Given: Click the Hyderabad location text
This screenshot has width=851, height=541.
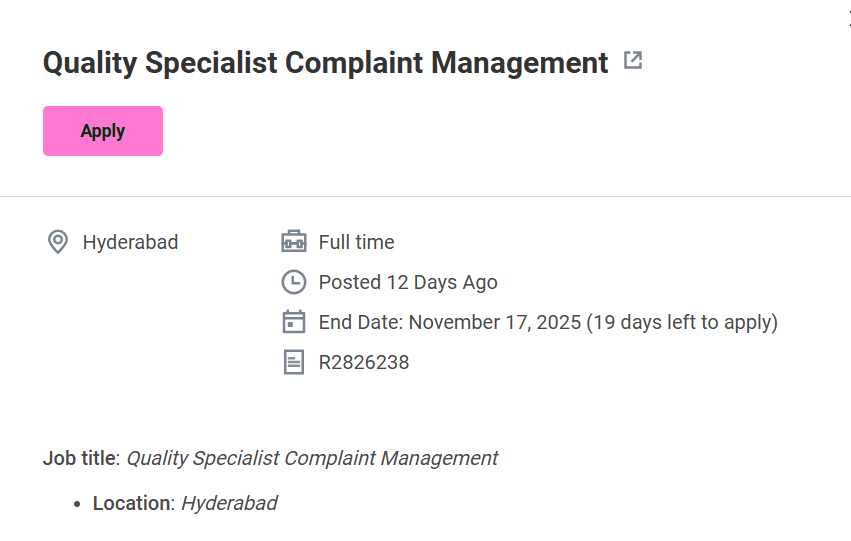Looking at the screenshot, I should 130,242.
